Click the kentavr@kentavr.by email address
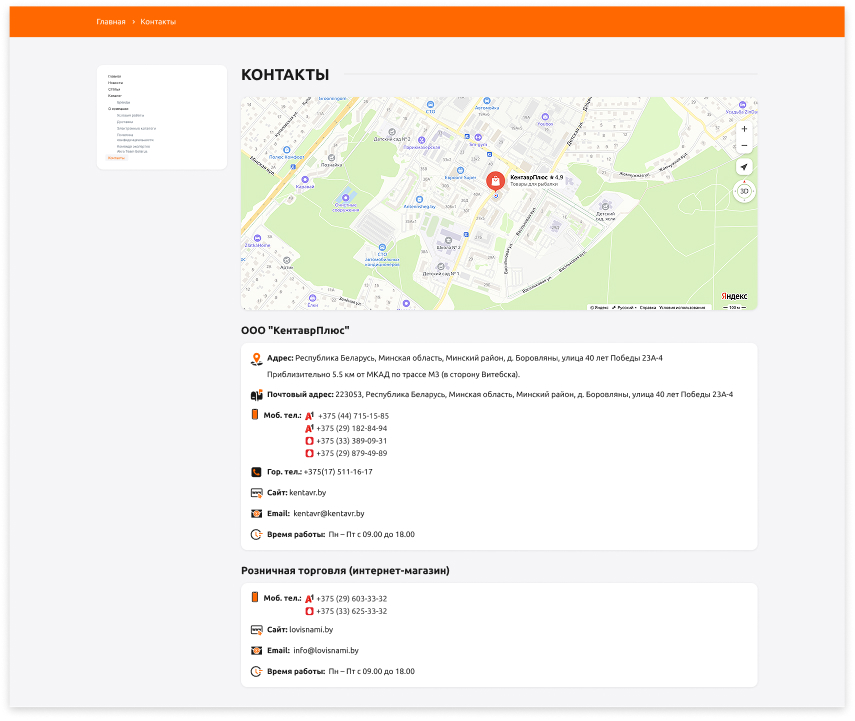 [328, 514]
